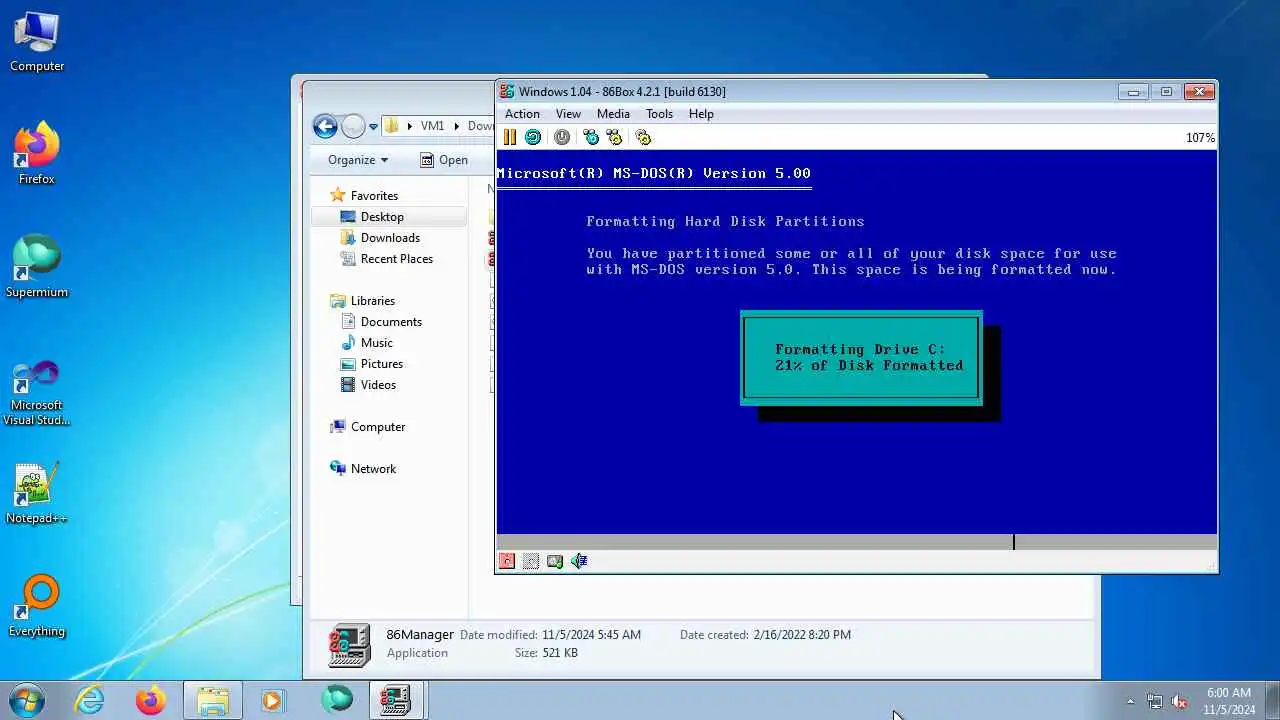Image resolution: width=1280 pixels, height=720 pixels.
Task: Click the 107% speed indicator
Action: pos(1200,138)
